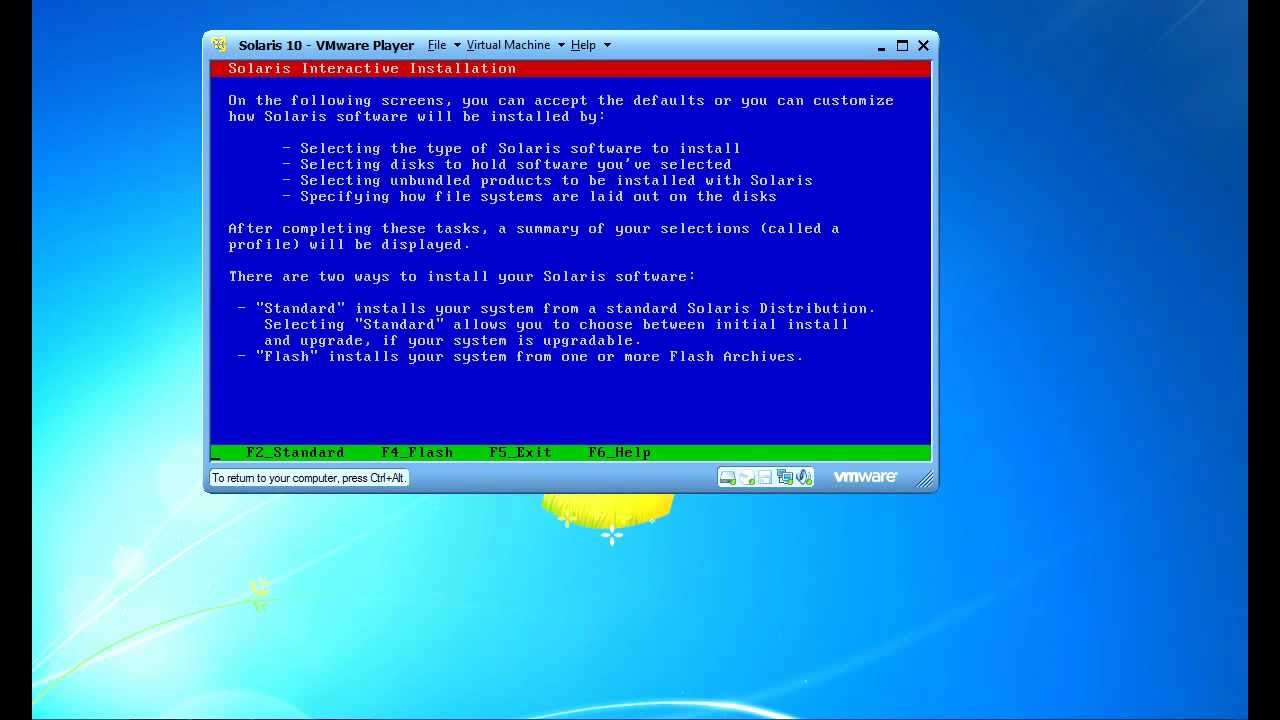Close the Solaris 10 VMware Player window
Image resolution: width=1280 pixels, height=720 pixels.
point(923,45)
